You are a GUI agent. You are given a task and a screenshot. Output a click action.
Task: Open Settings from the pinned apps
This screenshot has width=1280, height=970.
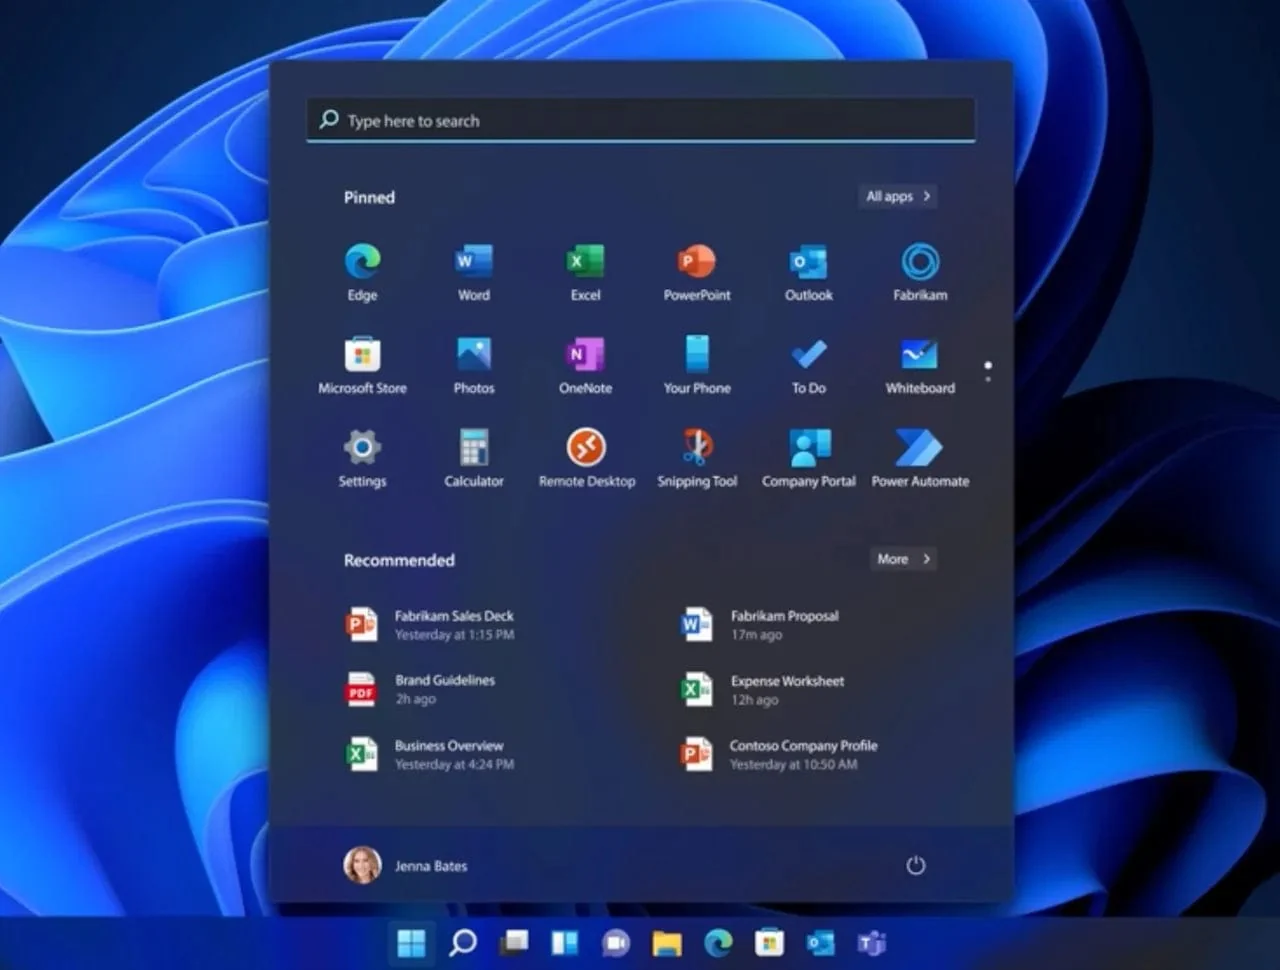click(x=362, y=457)
